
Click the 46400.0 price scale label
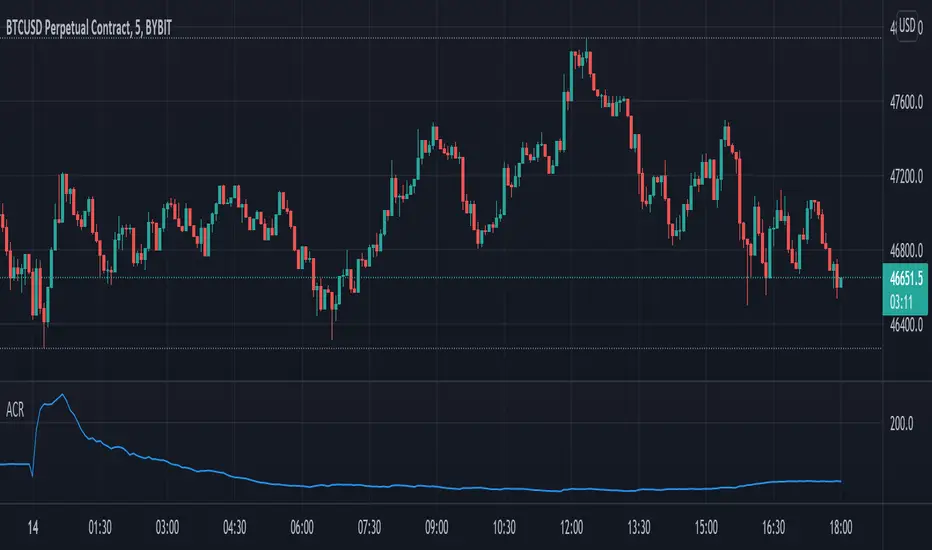tap(906, 326)
